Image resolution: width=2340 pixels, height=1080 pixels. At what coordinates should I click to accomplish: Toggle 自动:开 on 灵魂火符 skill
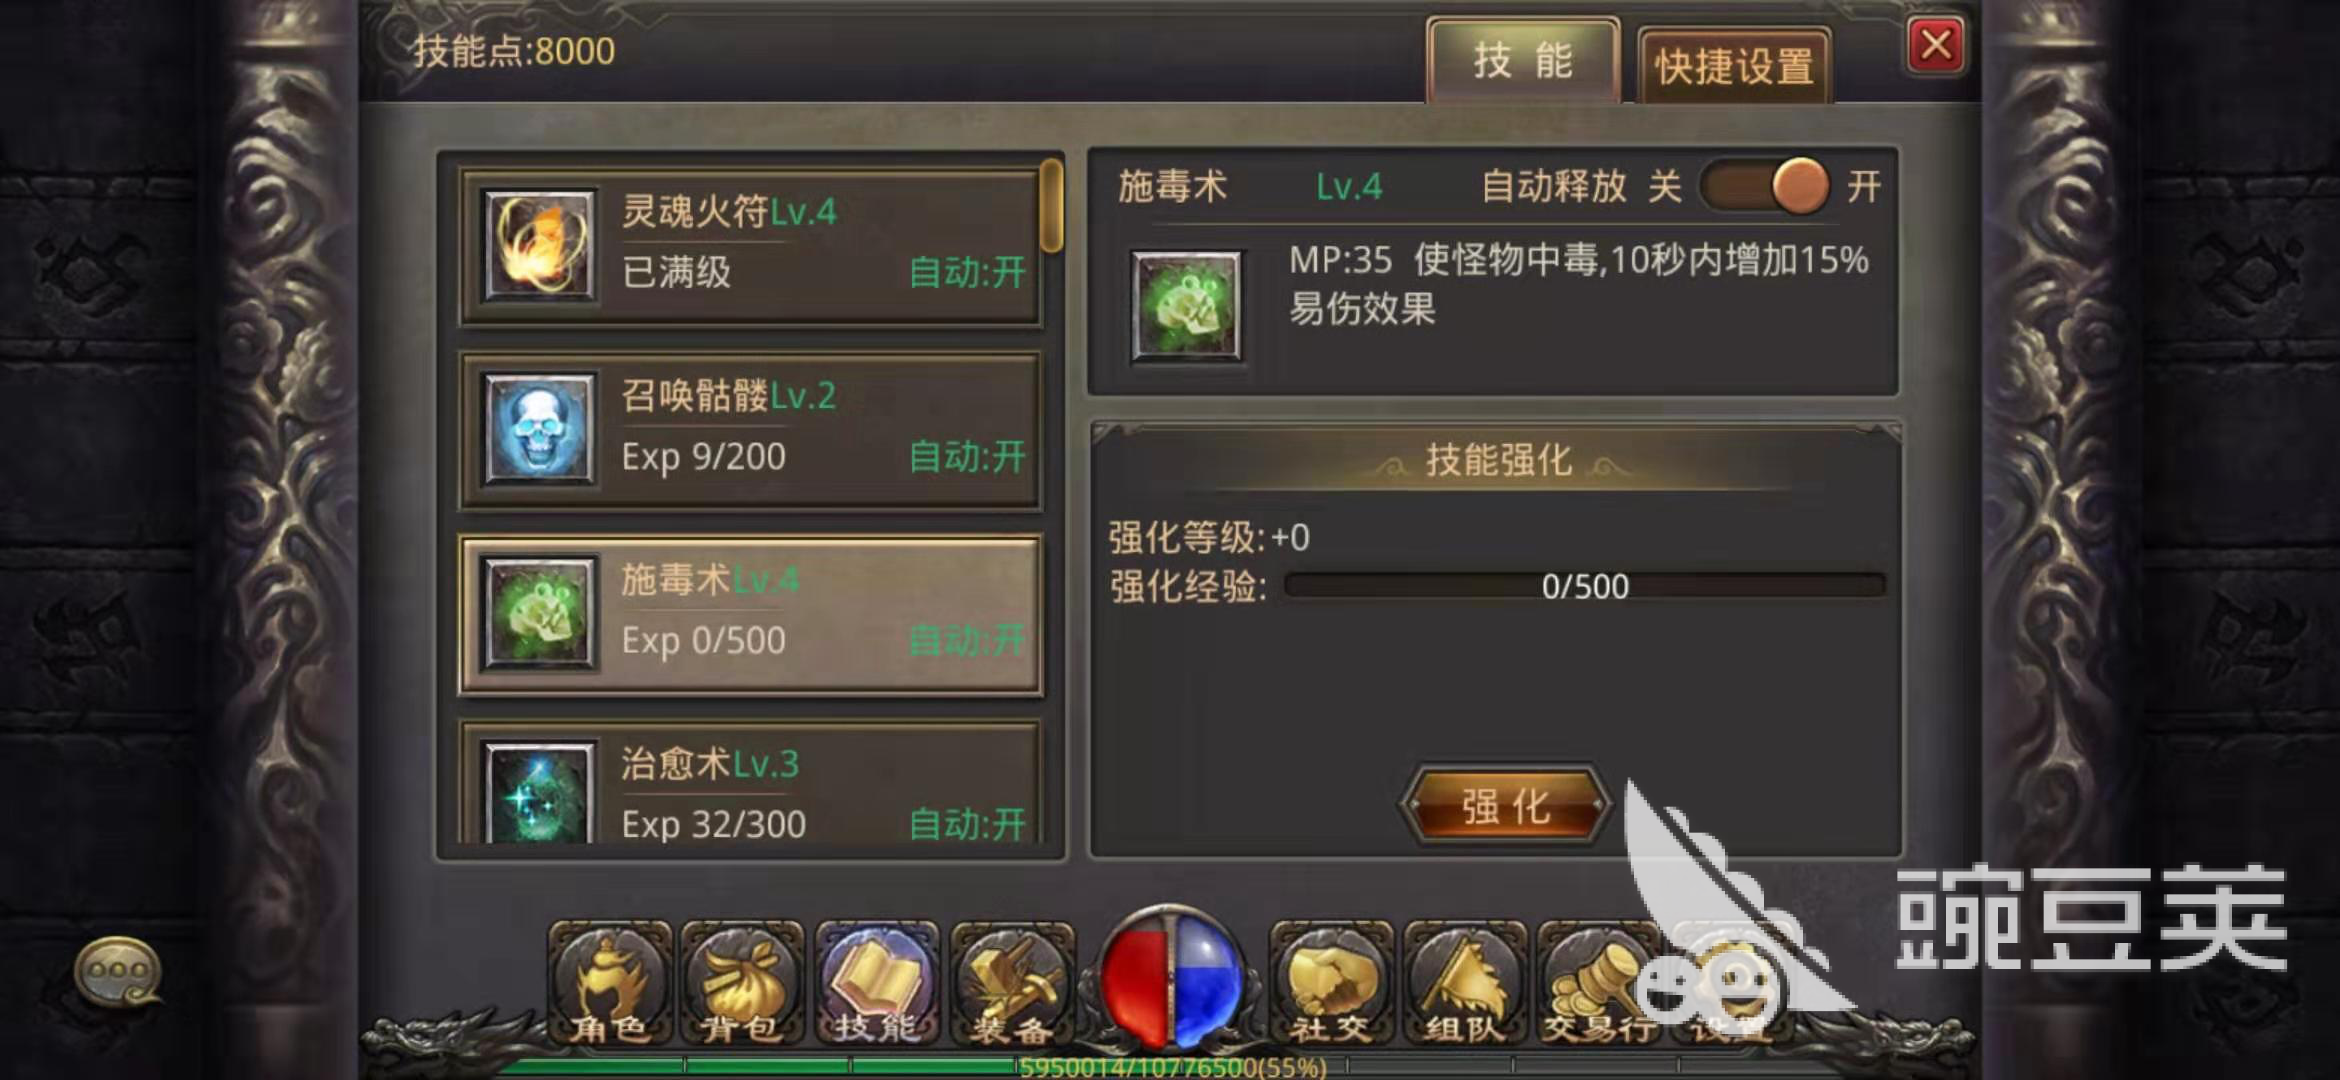[x=967, y=272]
